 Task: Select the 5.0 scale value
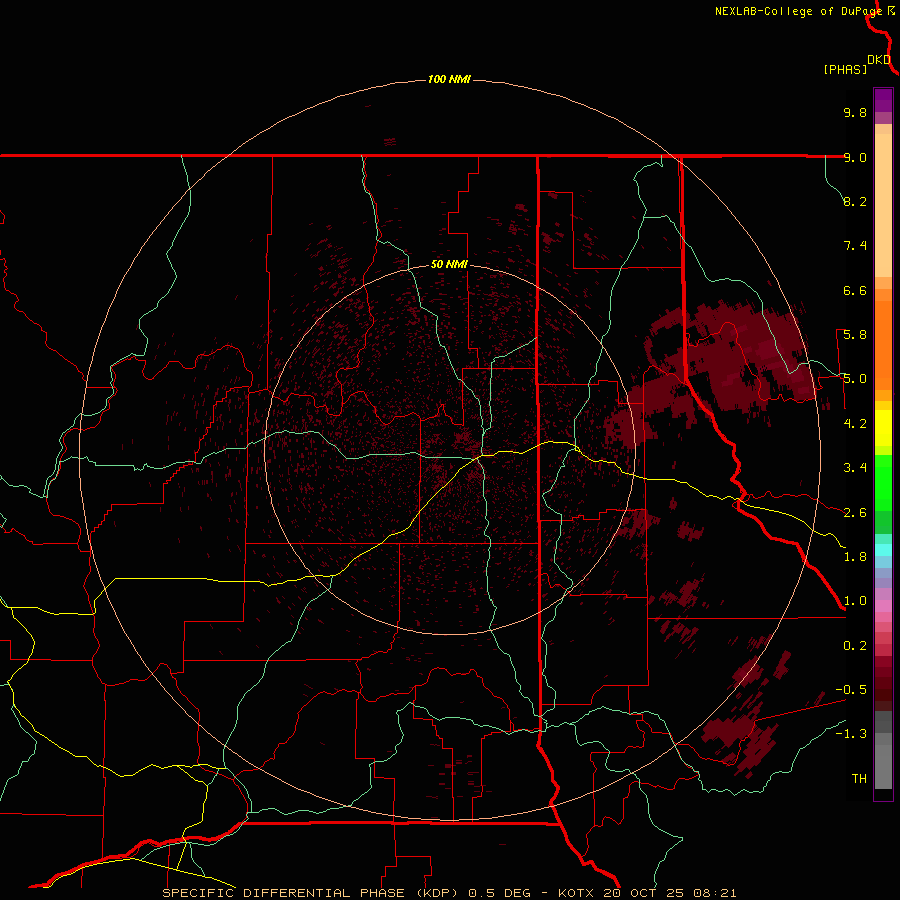tap(855, 379)
